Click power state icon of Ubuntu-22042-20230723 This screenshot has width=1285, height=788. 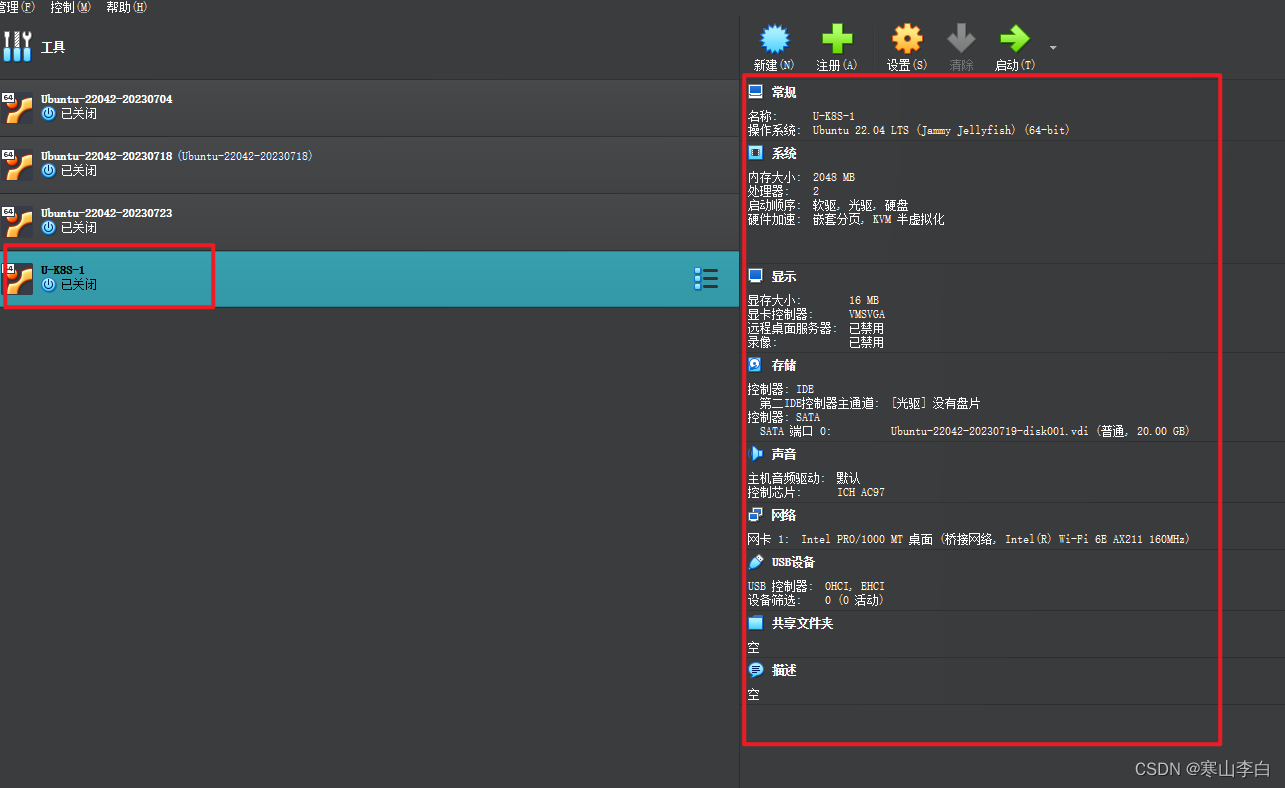48,228
